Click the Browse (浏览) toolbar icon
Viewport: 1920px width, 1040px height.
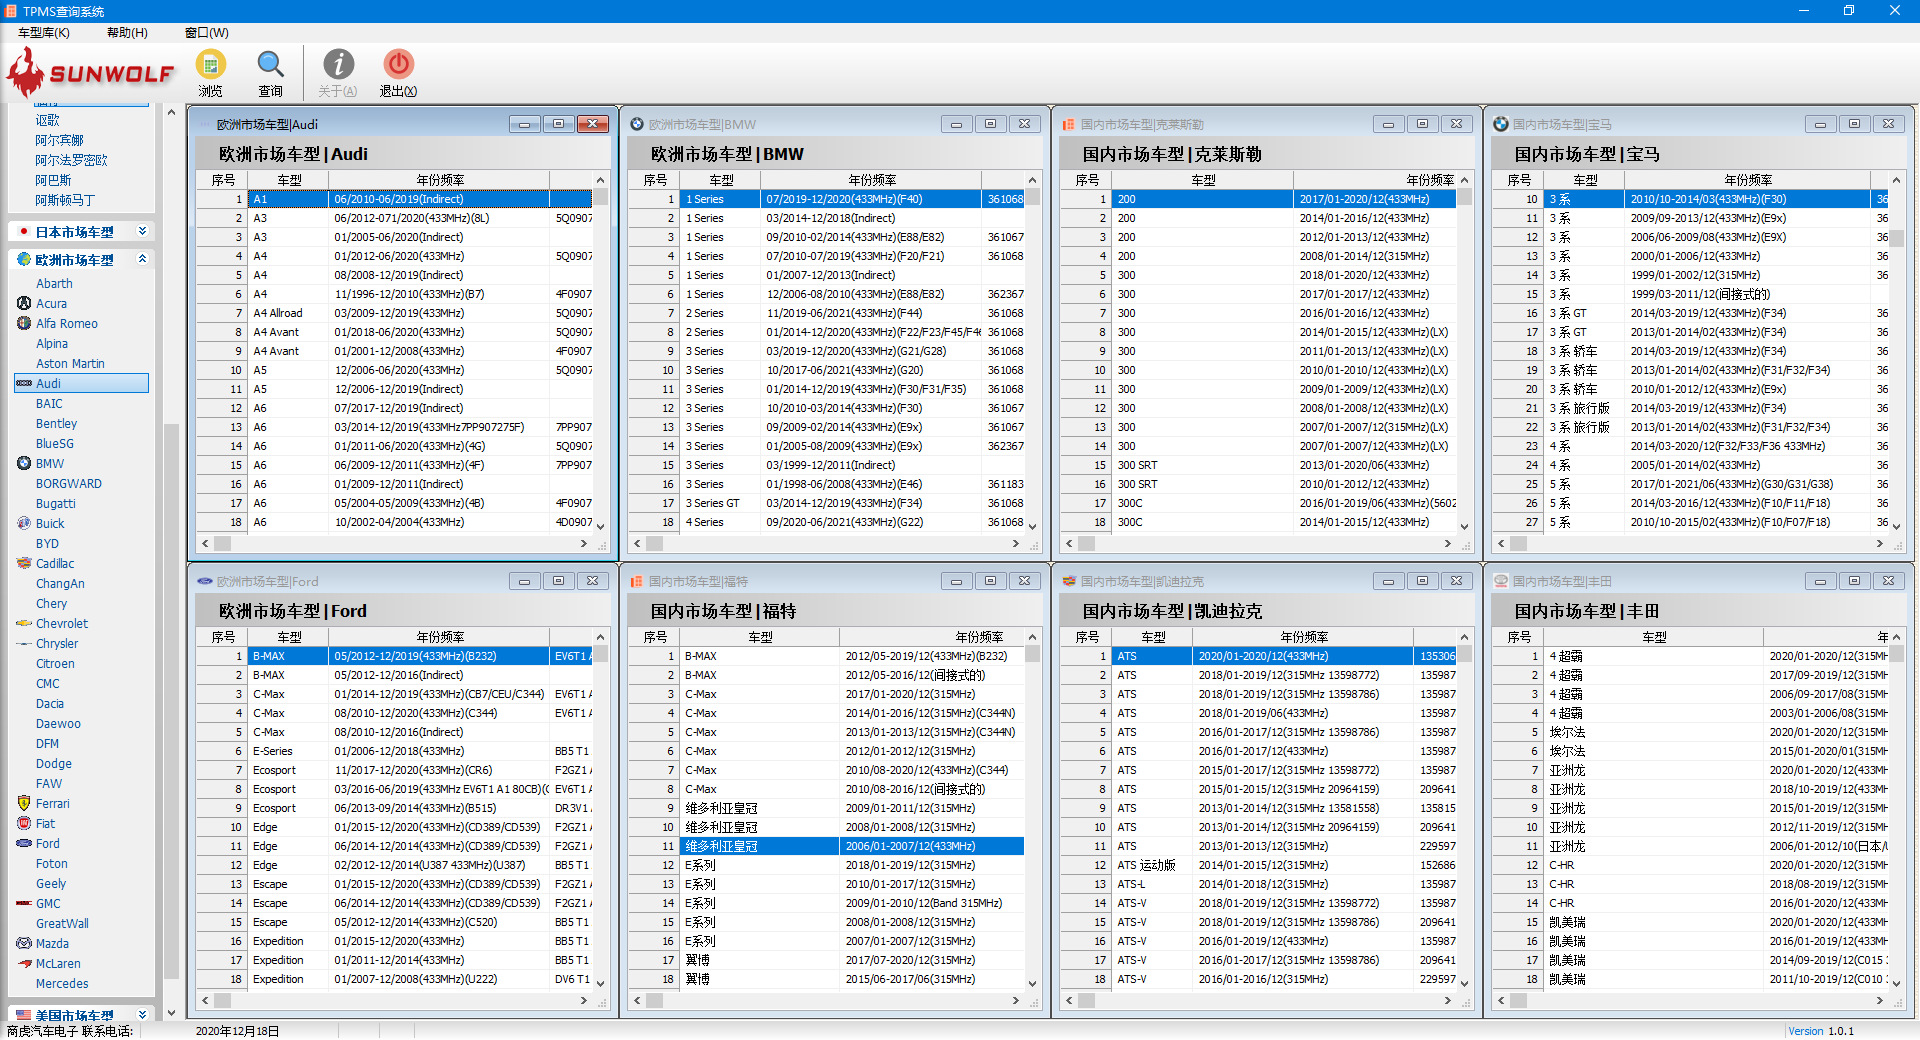(x=210, y=65)
